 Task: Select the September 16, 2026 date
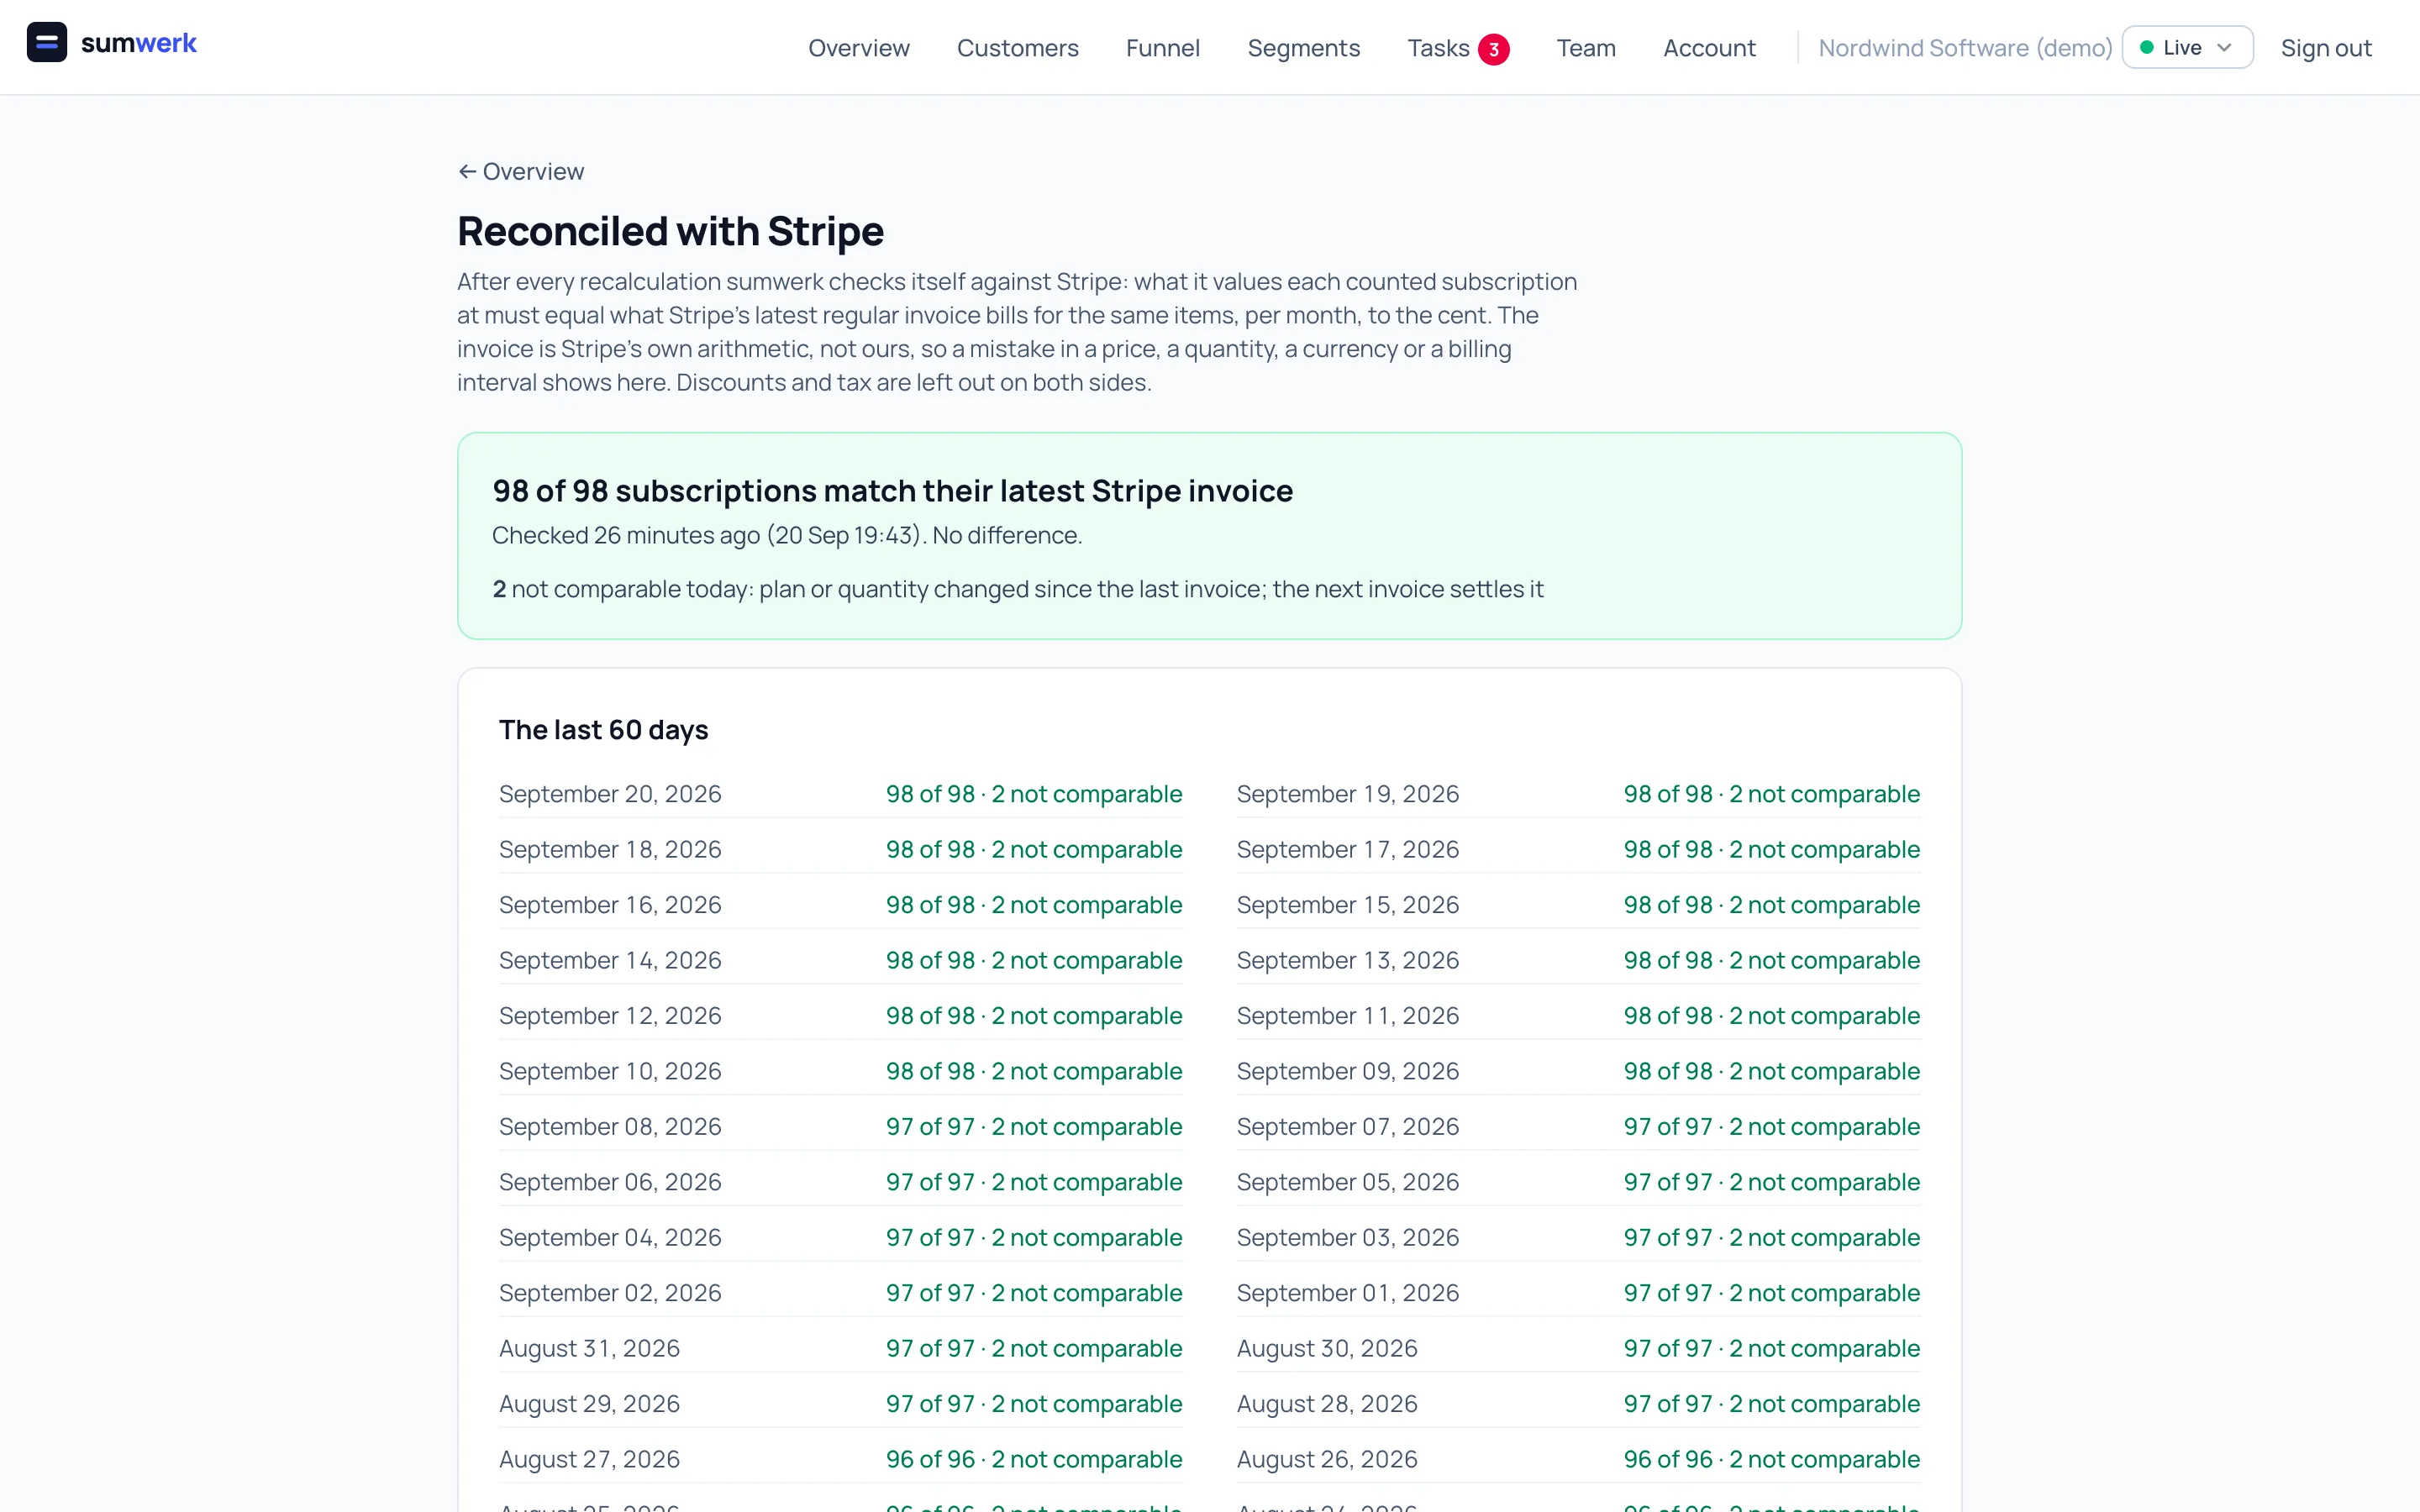click(610, 905)
